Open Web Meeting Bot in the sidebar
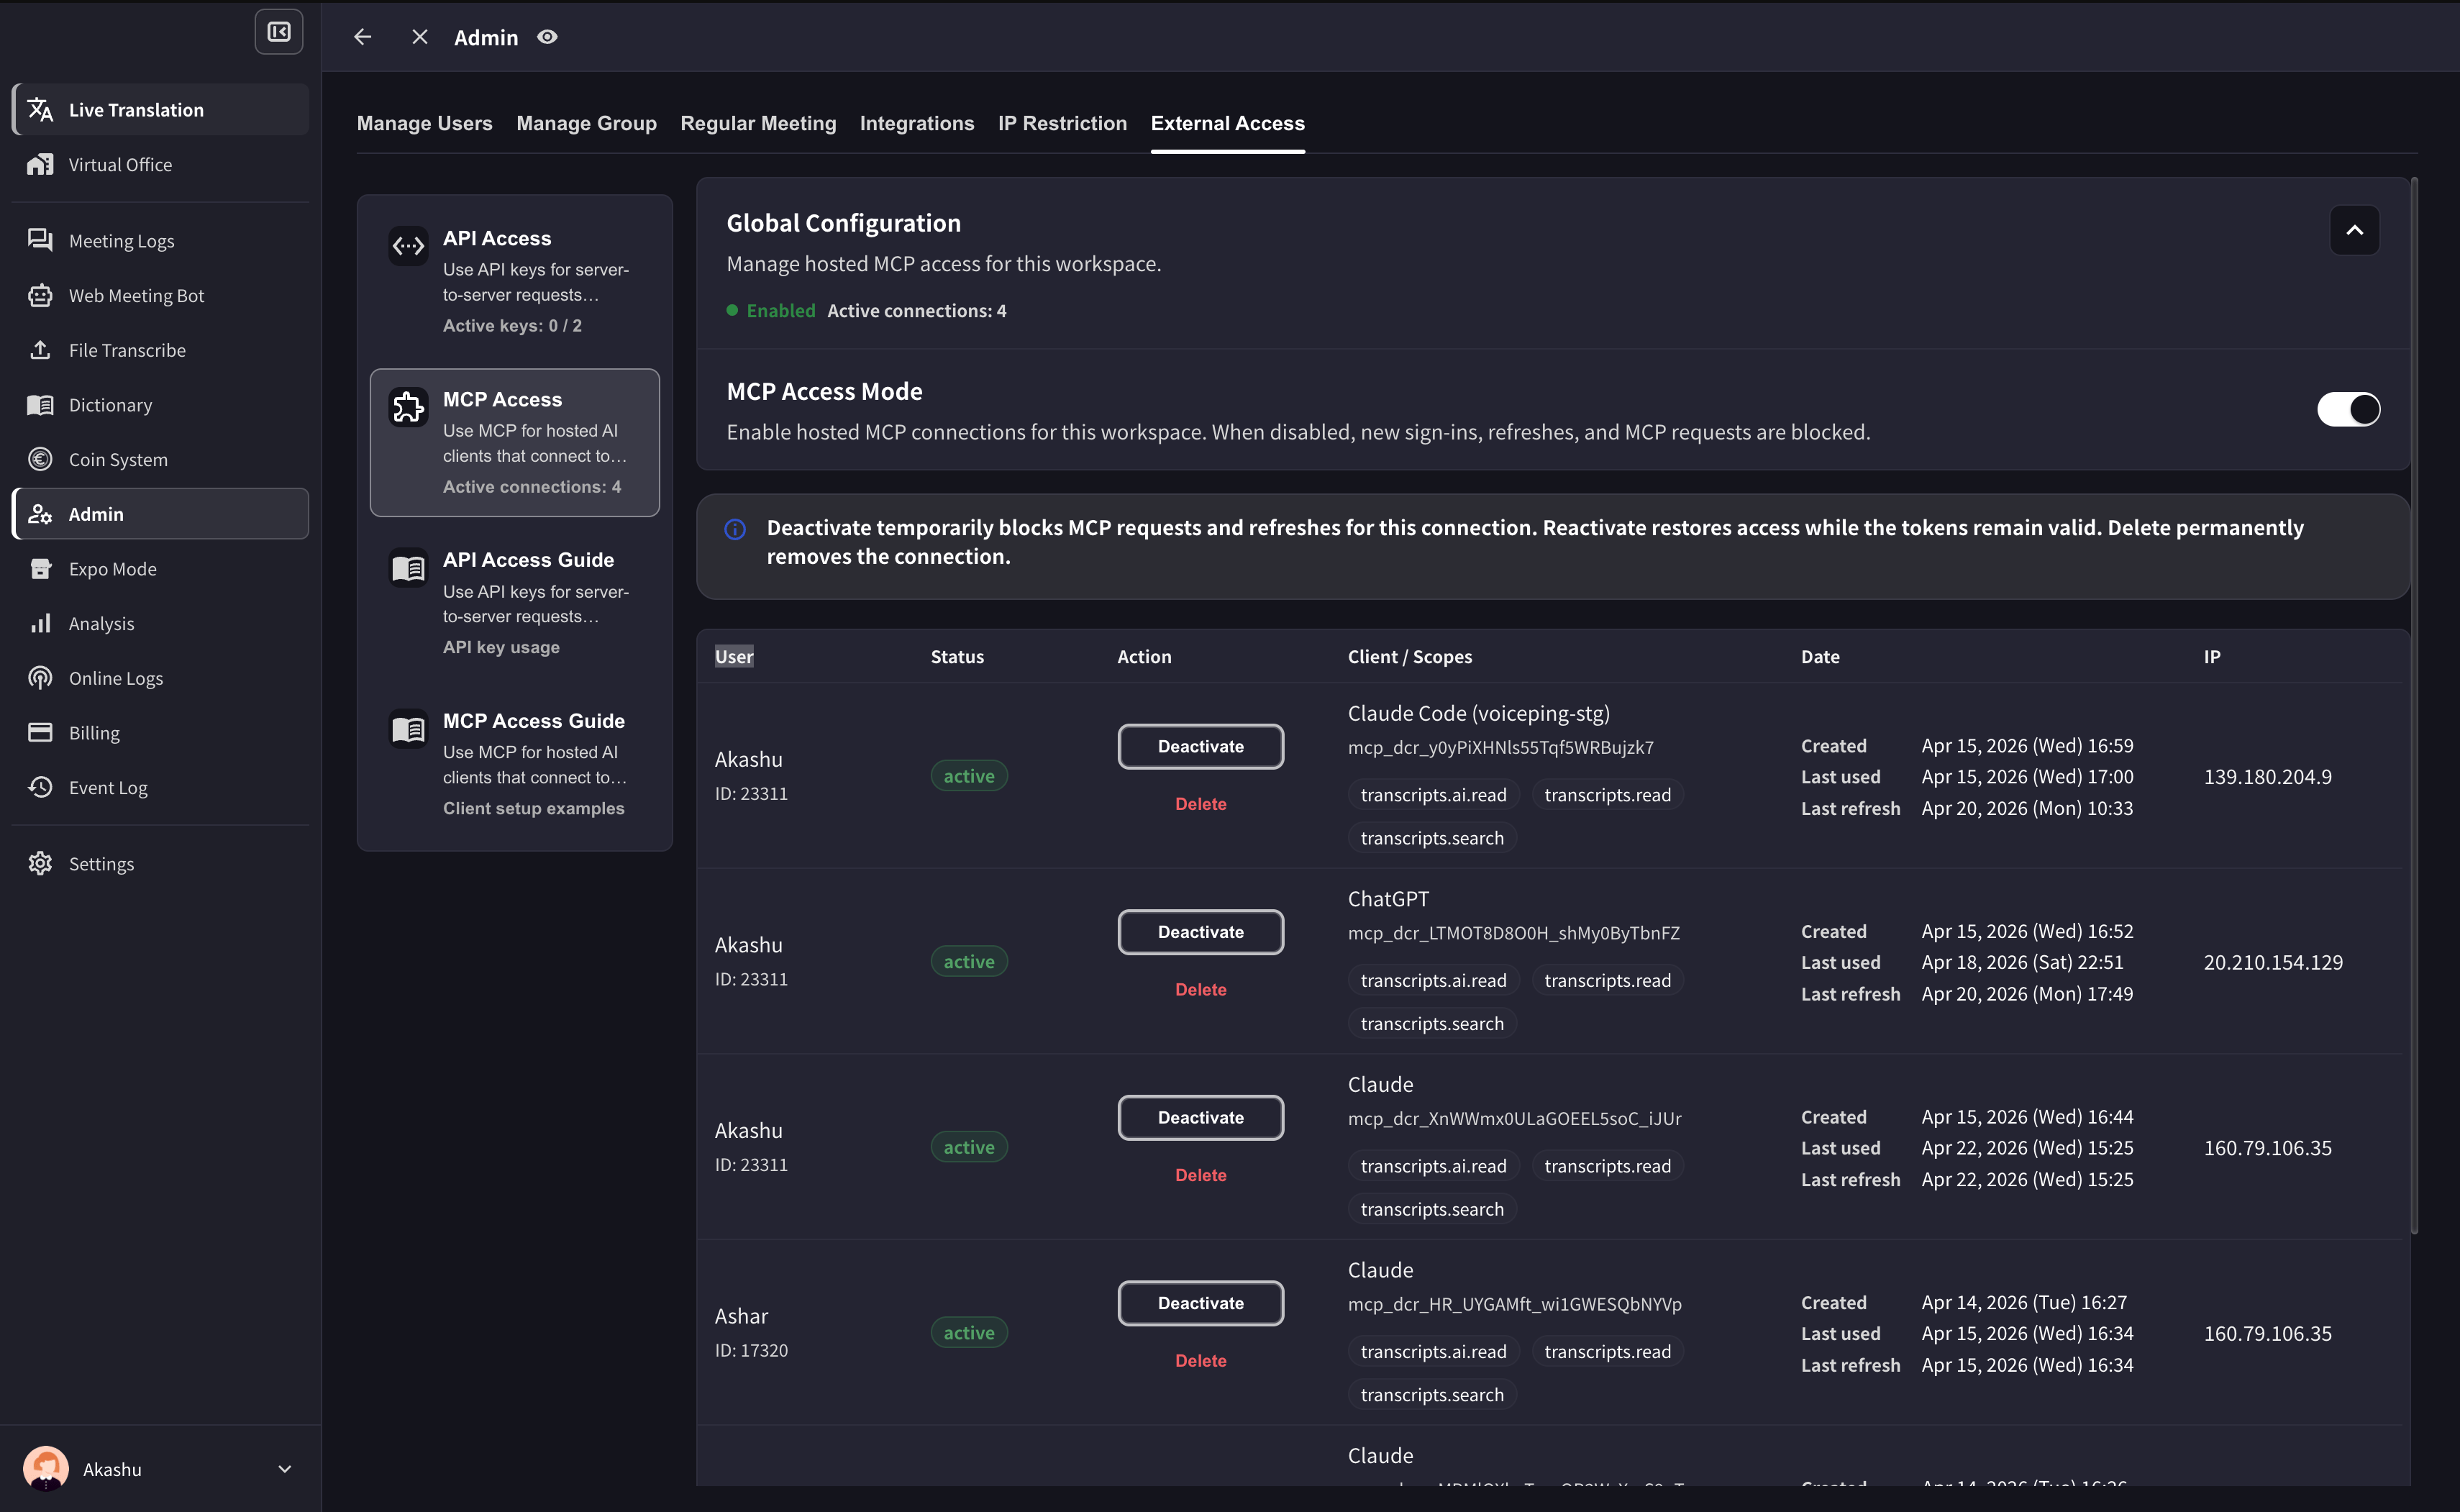This screenshot has width=2460, height=1512. pyautogui.click(x=160, y=295)
